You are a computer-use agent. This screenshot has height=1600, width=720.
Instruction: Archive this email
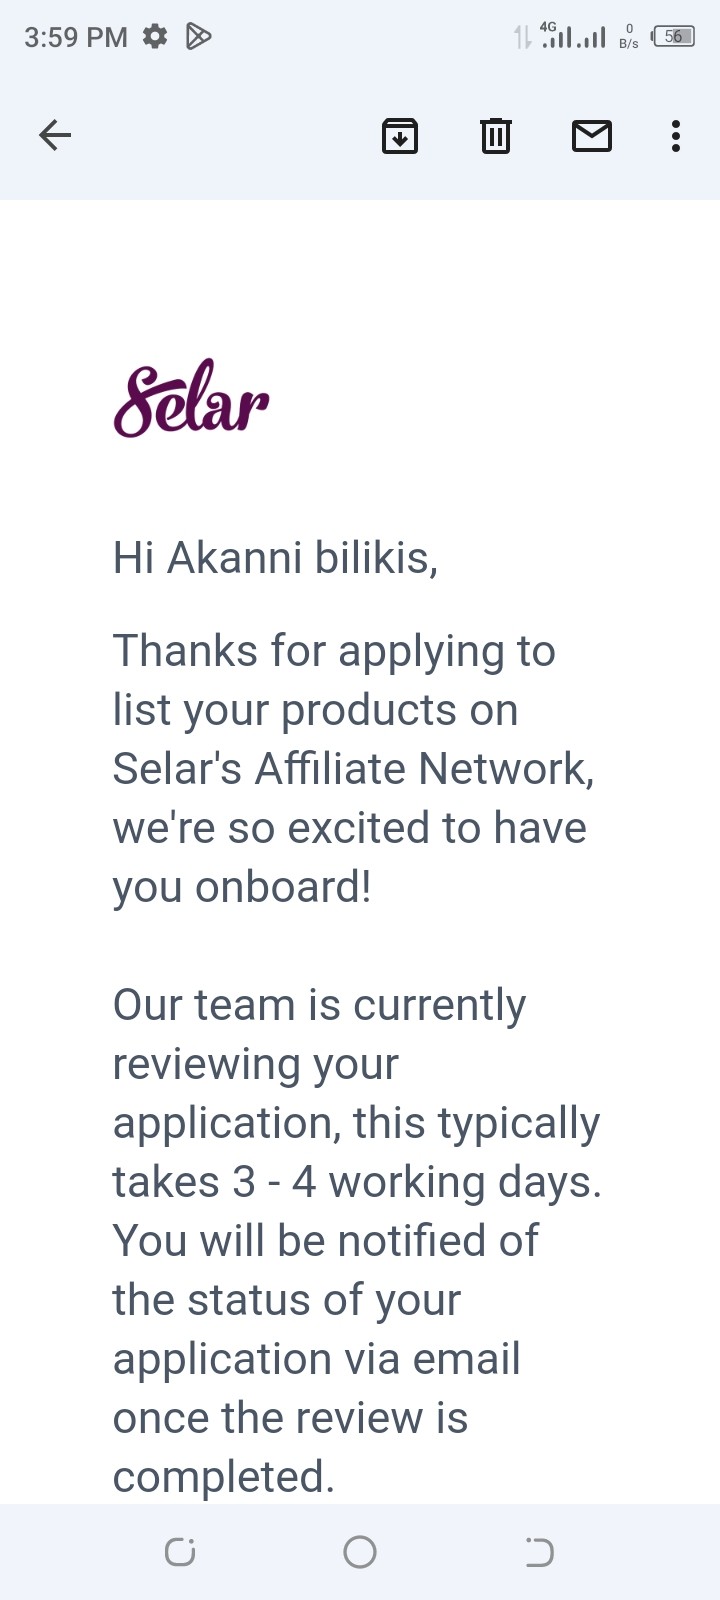[x=400, y=136]
